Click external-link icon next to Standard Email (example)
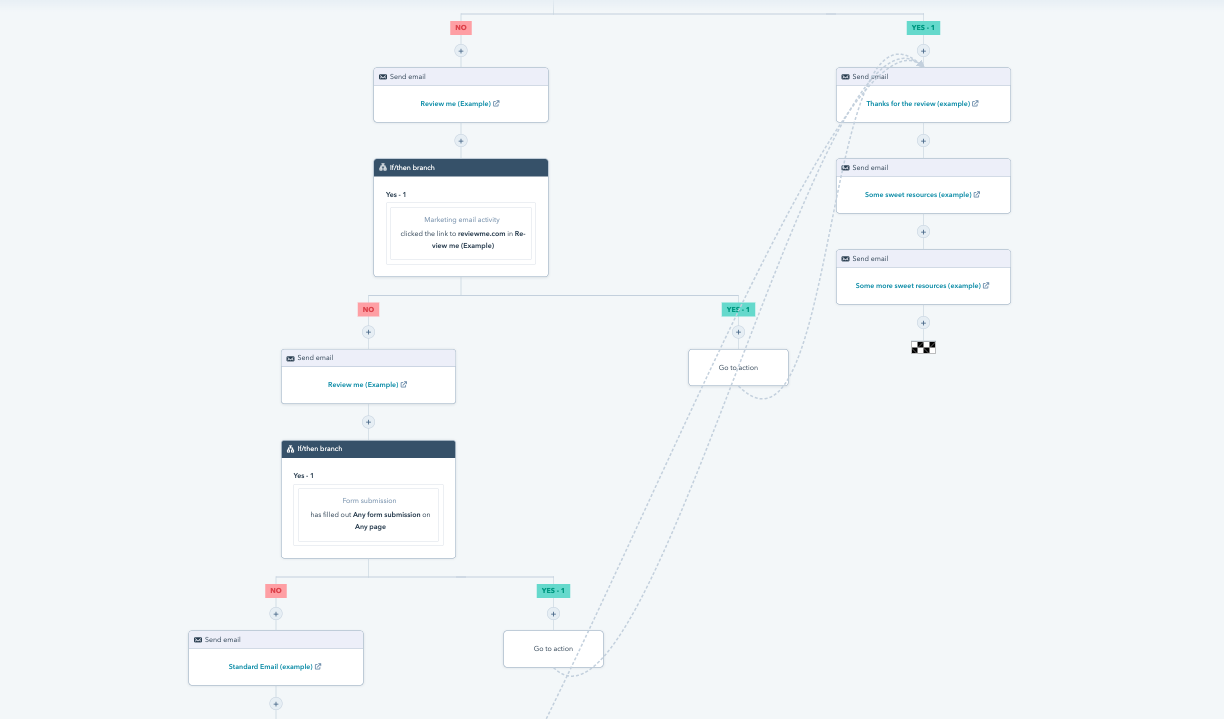The image size is (1224, 719). pos(318,666)
